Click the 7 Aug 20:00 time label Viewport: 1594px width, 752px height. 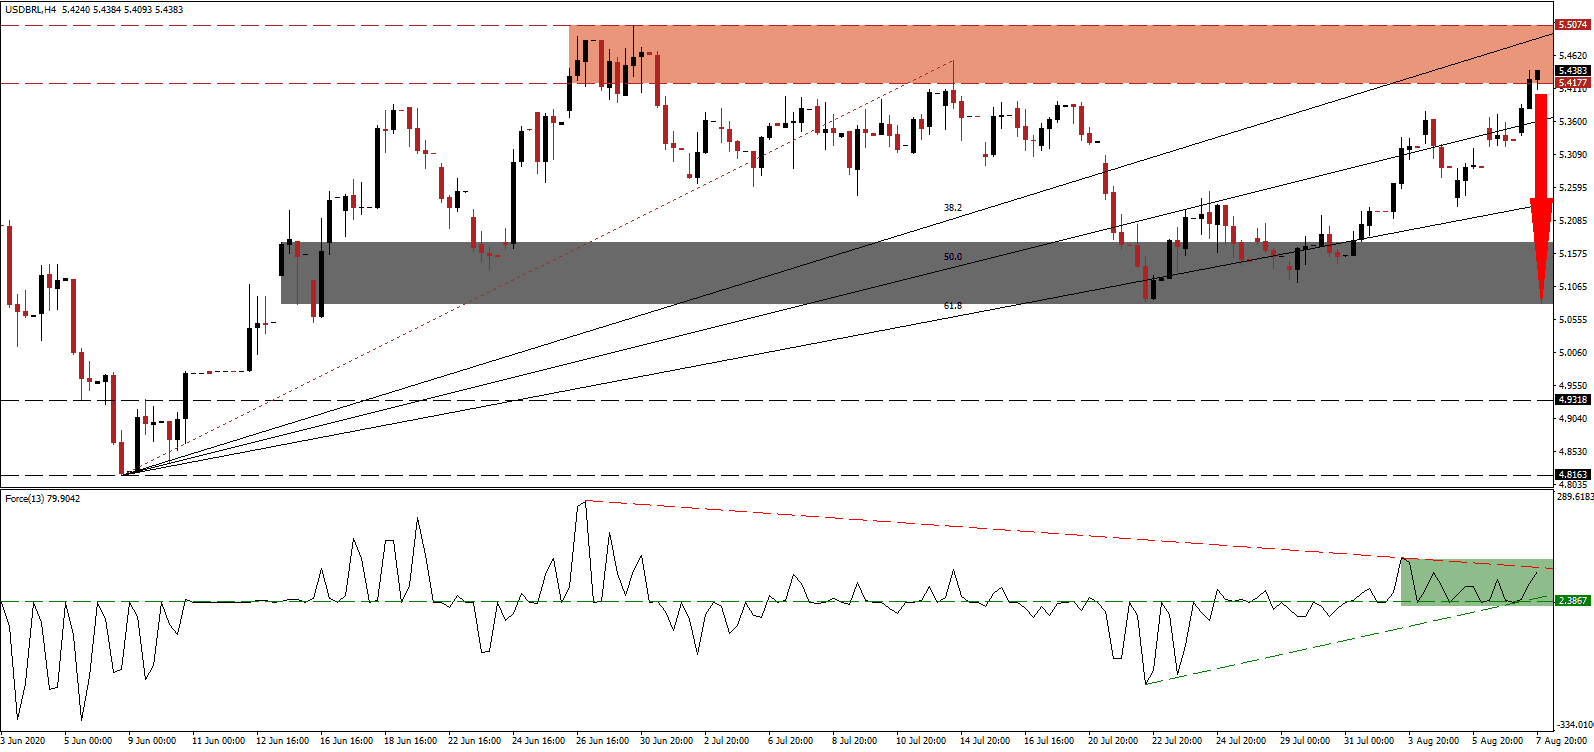1558,741
